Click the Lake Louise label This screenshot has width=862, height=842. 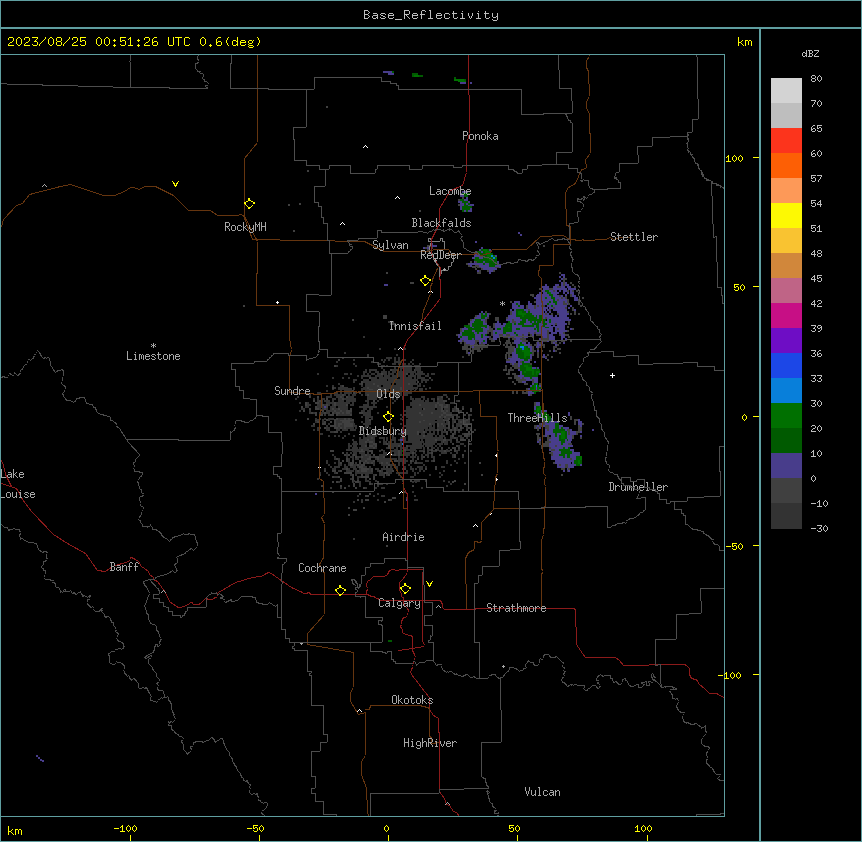tap(18, 484)
